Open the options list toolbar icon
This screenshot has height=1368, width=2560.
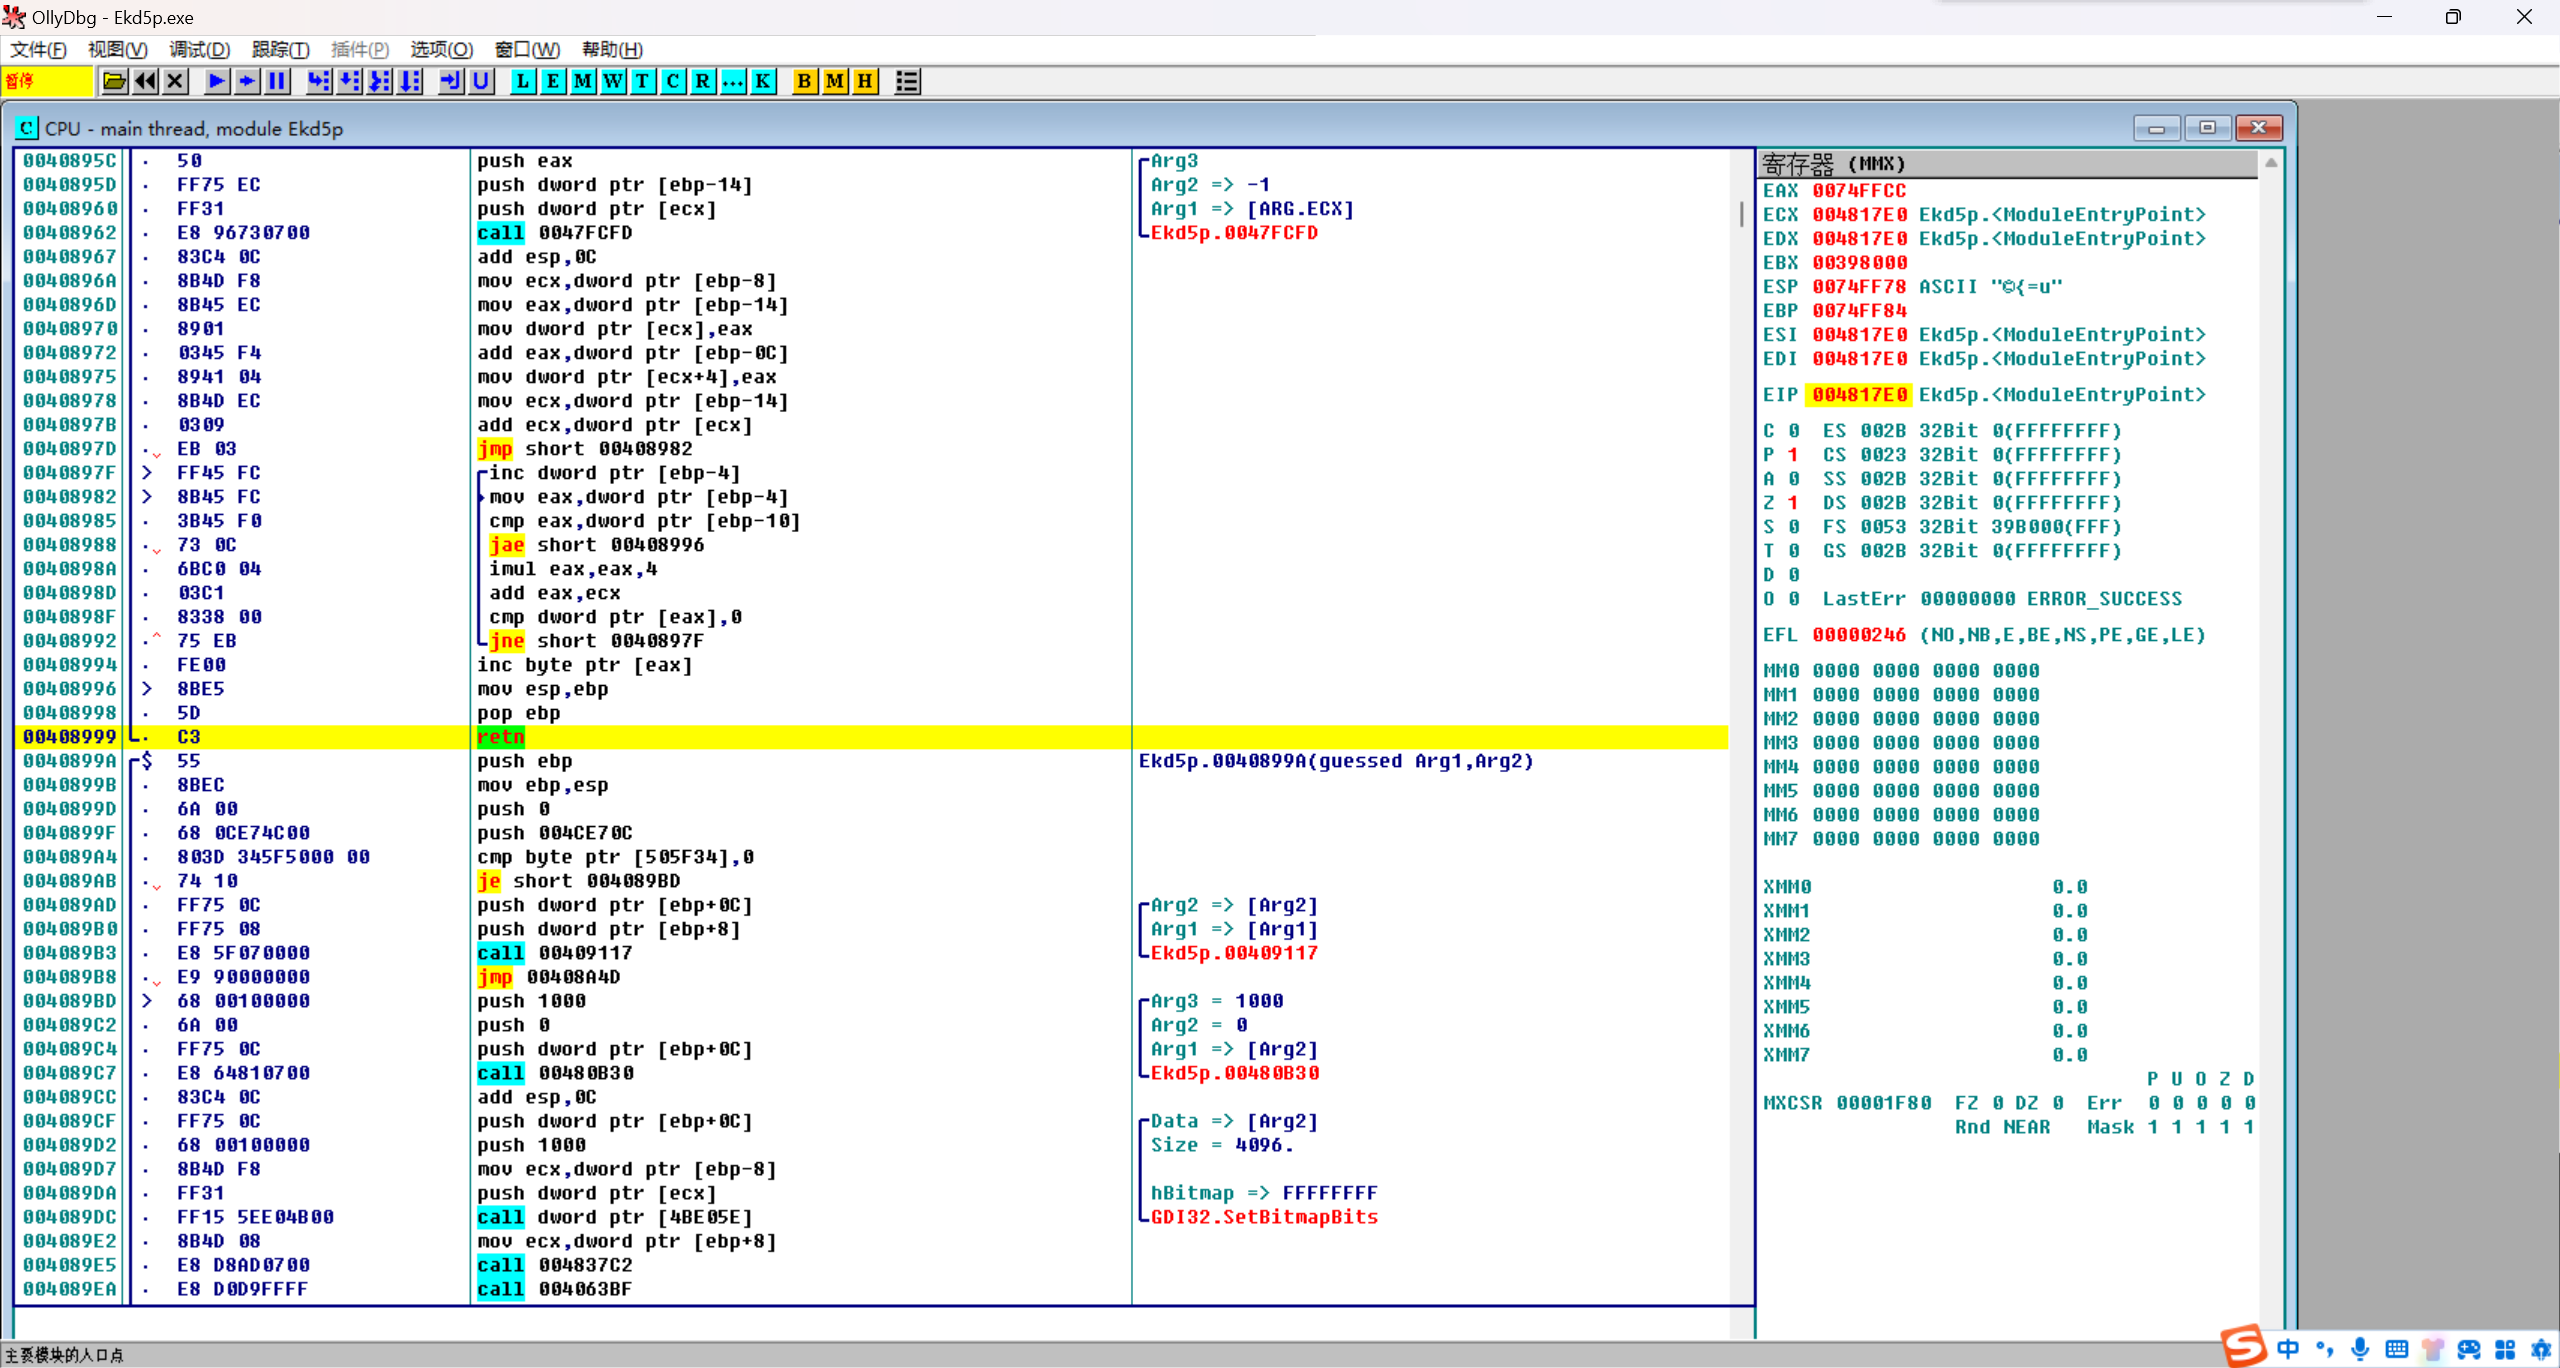[907, 82]
